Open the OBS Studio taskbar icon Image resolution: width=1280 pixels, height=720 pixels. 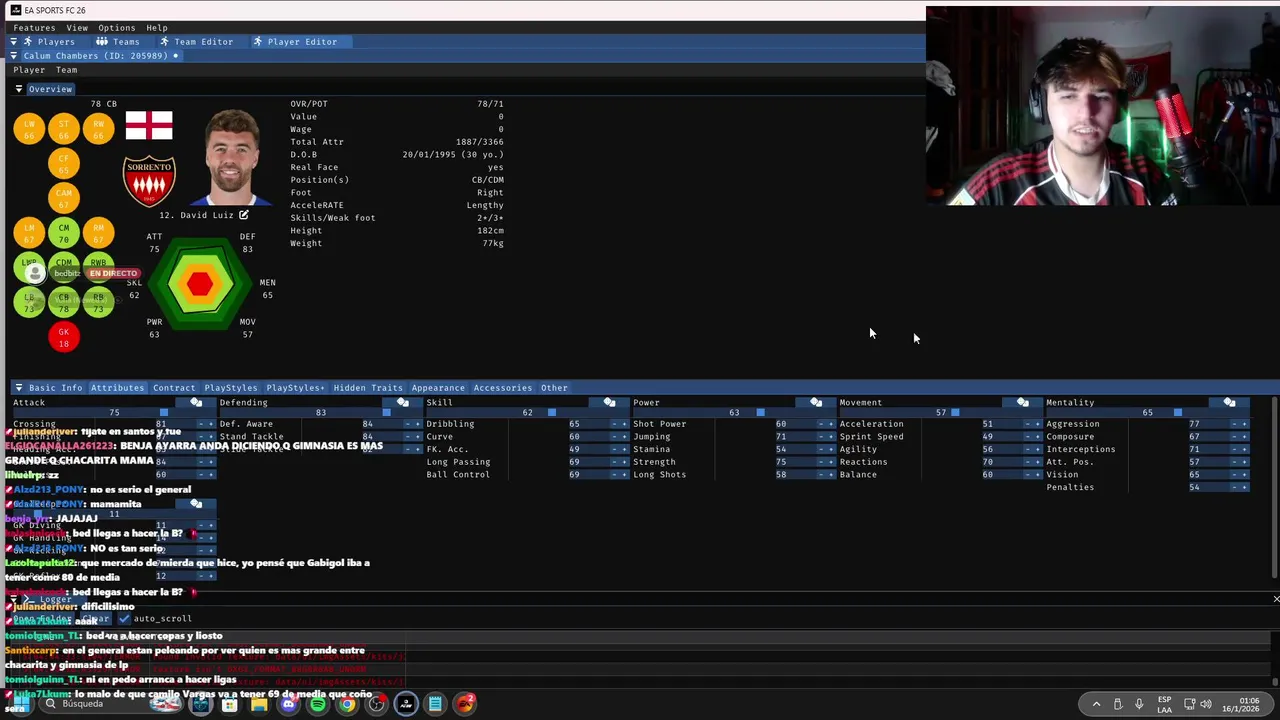[x=376, y=704]
